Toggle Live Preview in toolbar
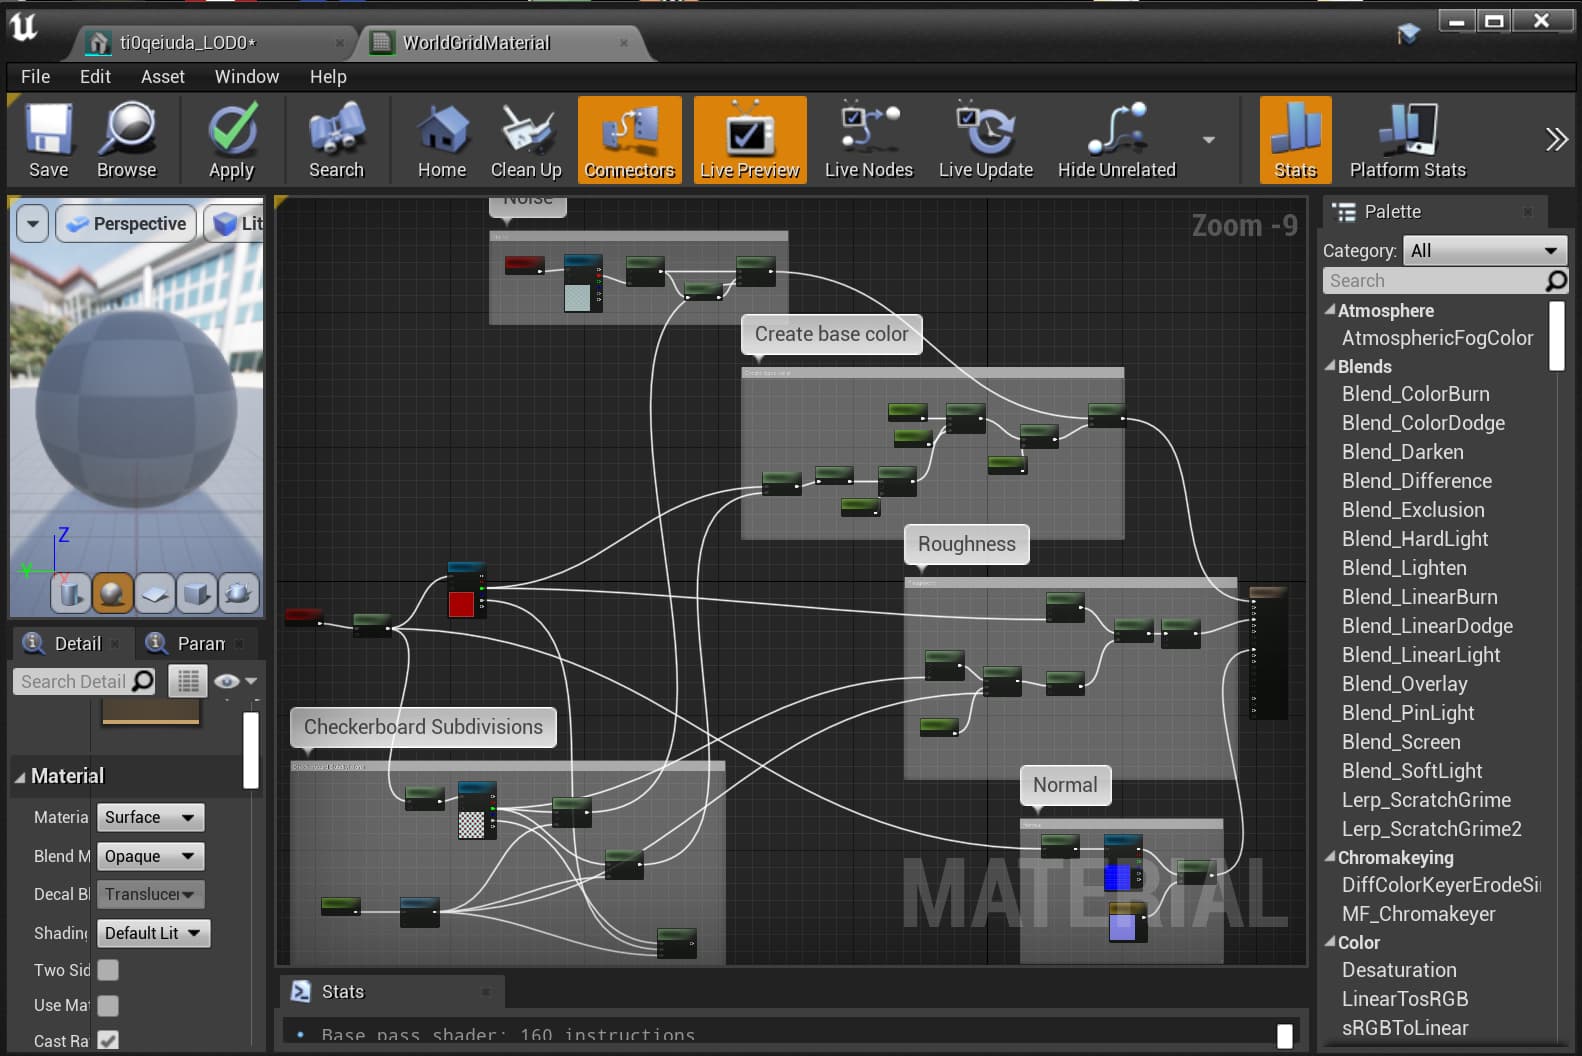 750,140
